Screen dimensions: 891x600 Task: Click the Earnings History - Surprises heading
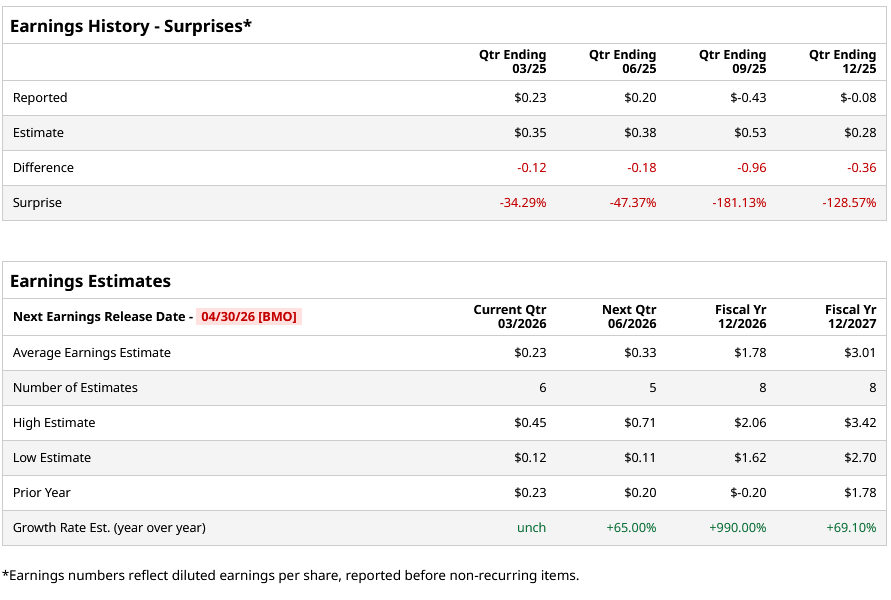pyautogui.click(x=131, y=26)
